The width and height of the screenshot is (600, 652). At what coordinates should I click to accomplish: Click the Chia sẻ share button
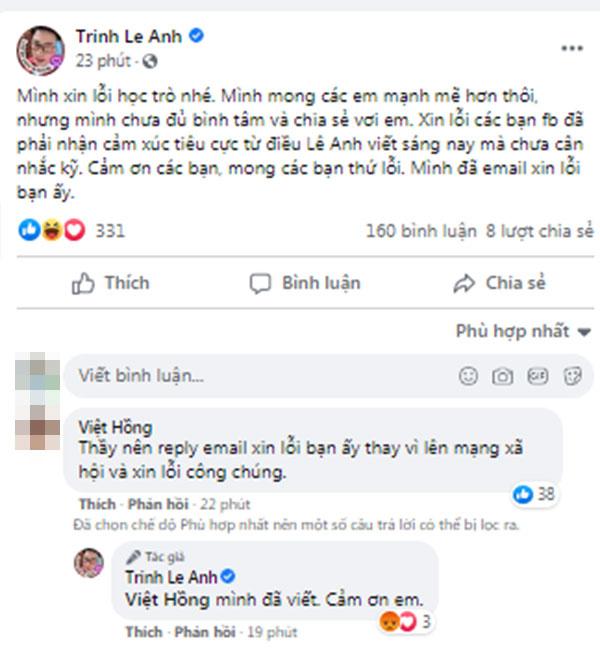(x=499, y=283)
